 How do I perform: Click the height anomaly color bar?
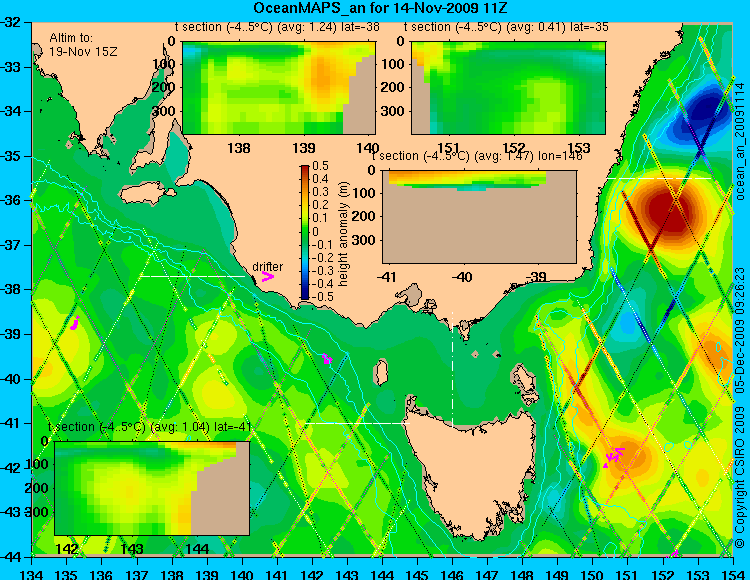pos(305,232)
